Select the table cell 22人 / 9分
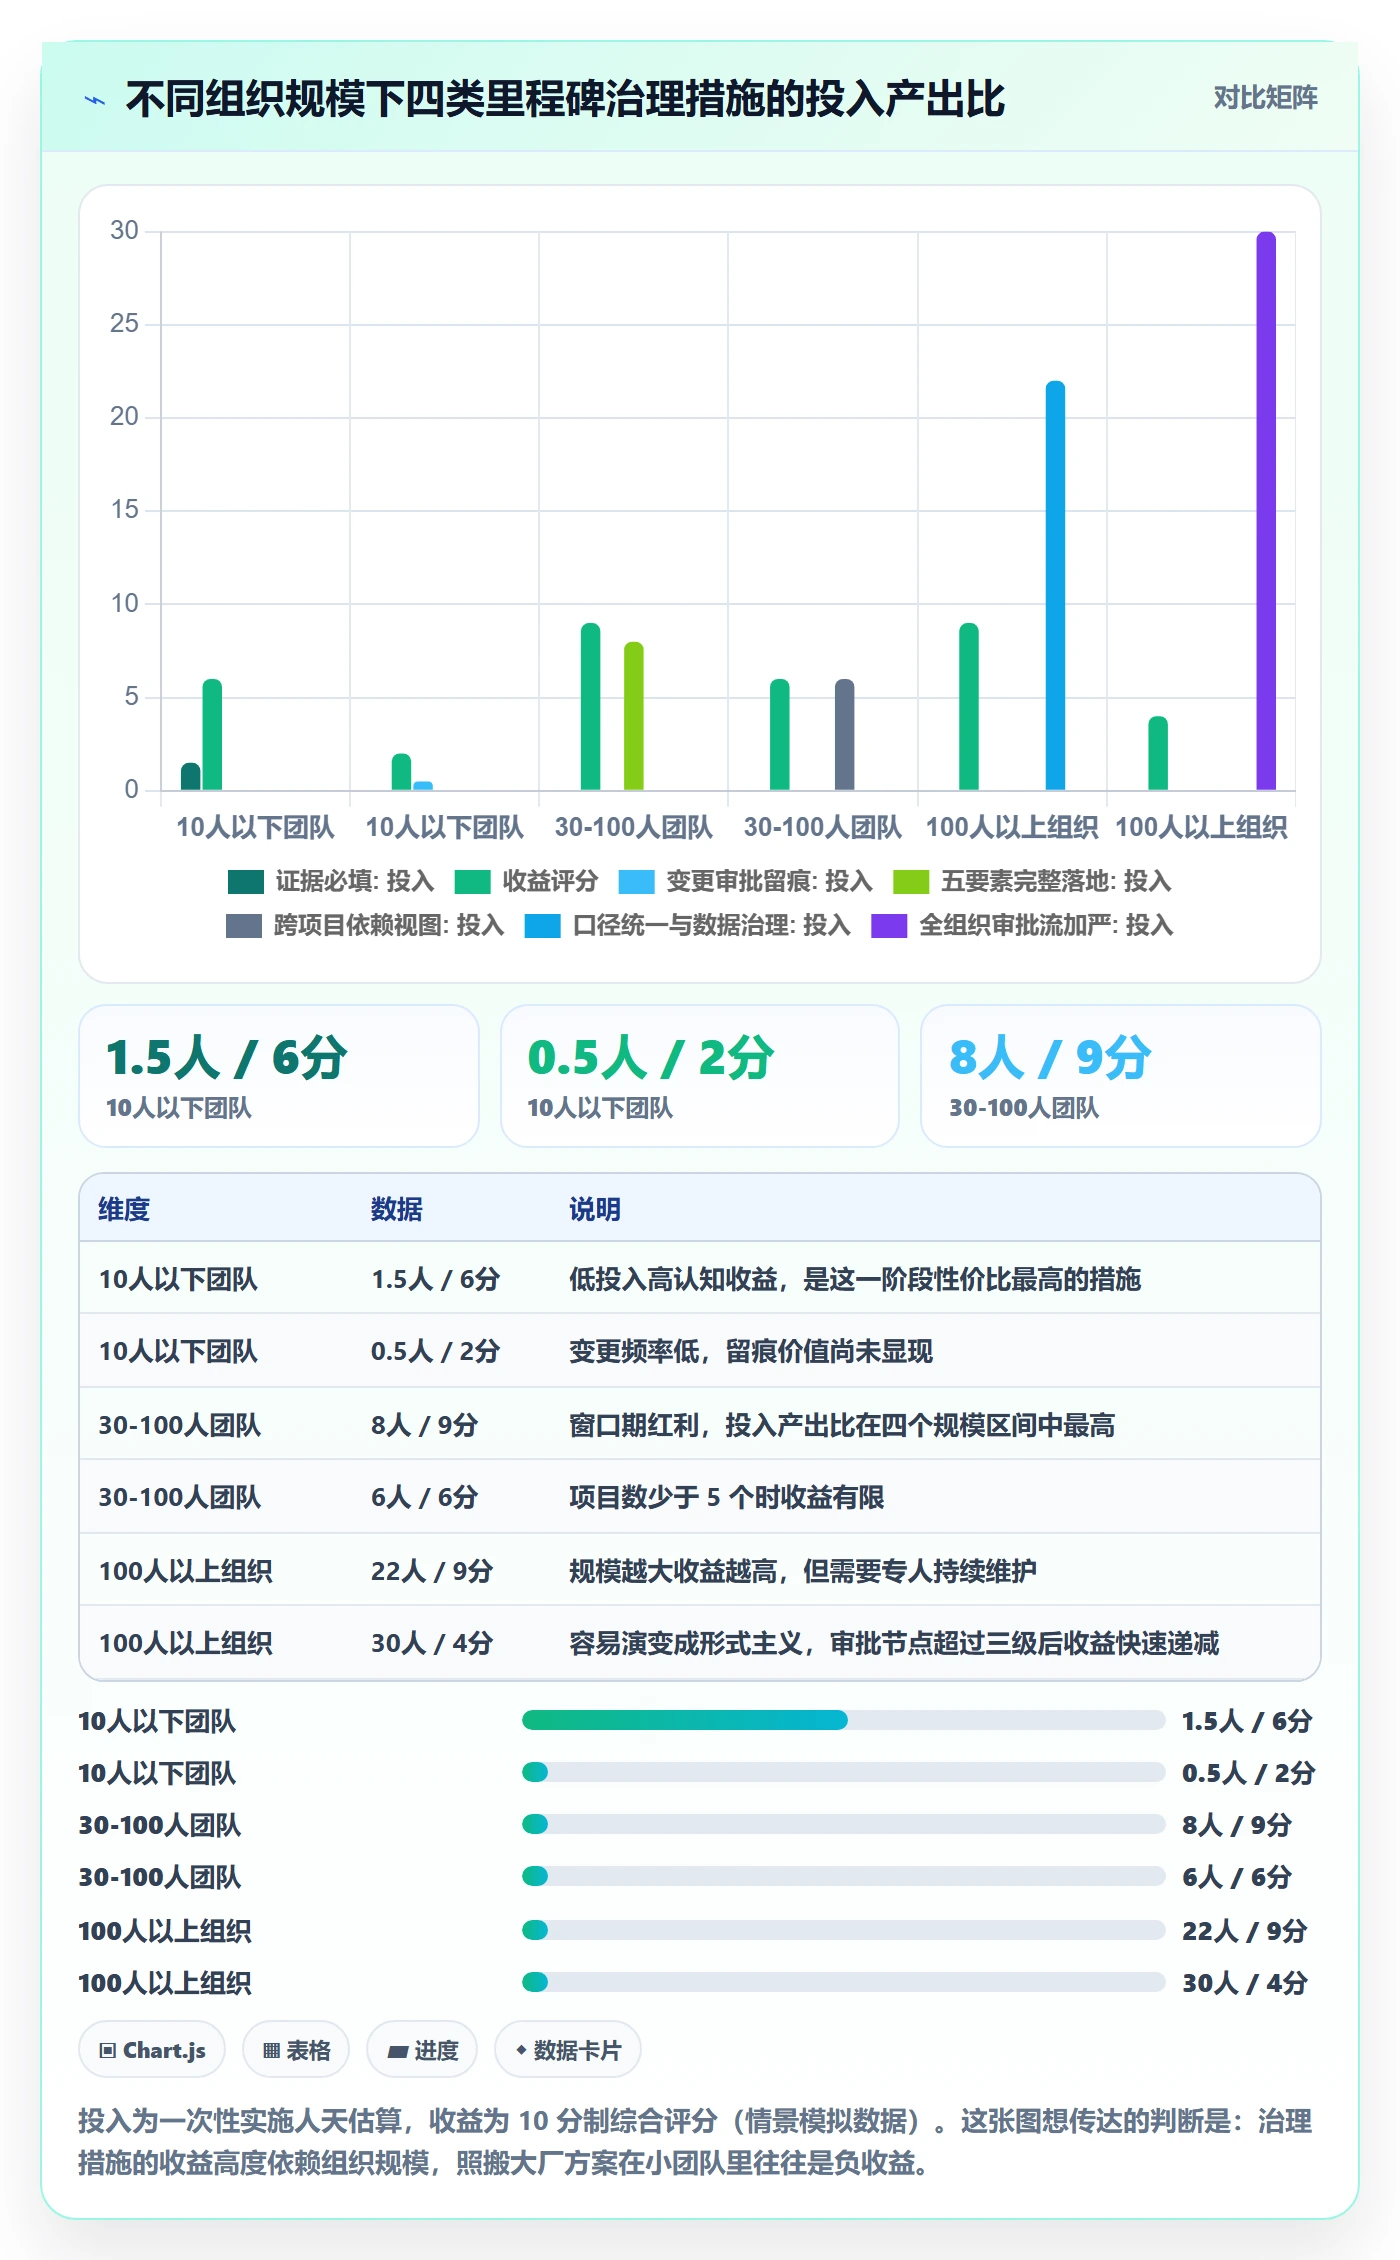This screenshot has width=1400, height=2260. [x=432, y=1571]
